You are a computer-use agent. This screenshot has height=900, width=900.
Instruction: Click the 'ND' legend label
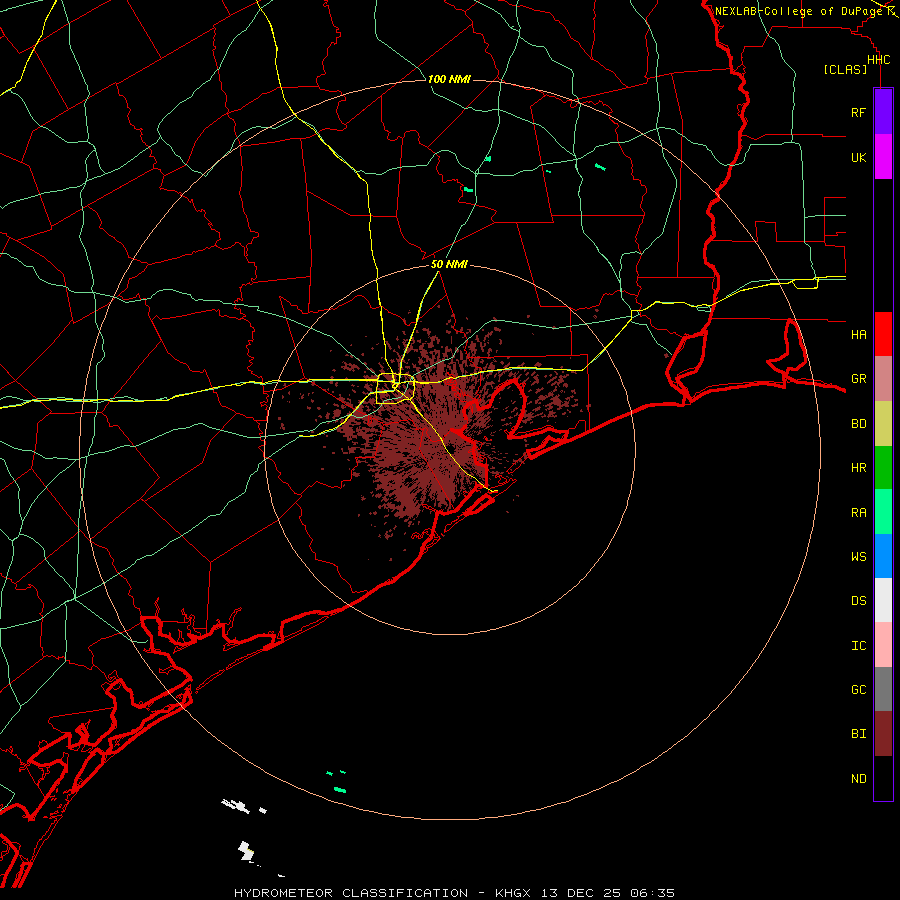click(x=858, y=779)
